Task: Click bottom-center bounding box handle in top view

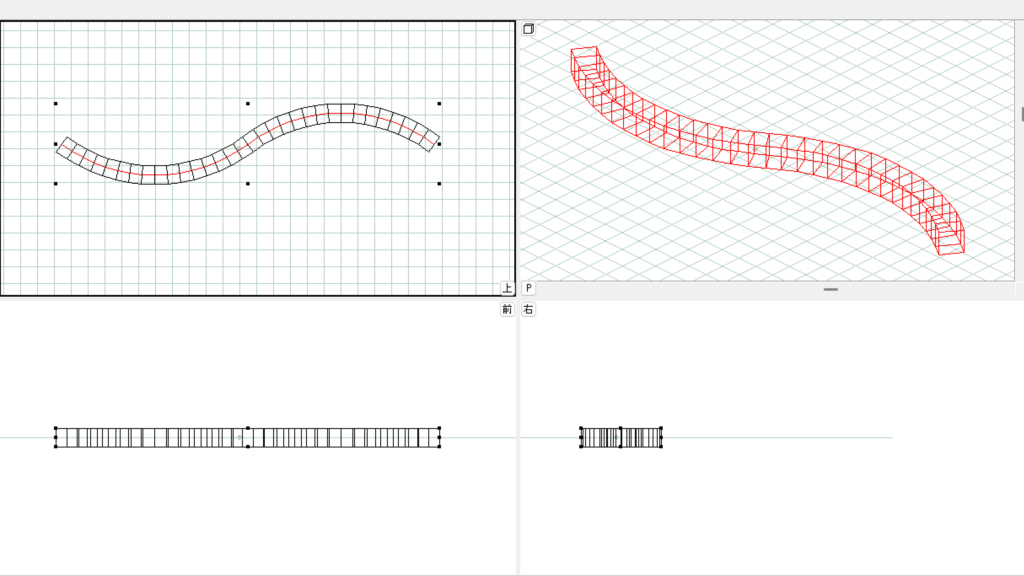Action: tap(247, 184)
